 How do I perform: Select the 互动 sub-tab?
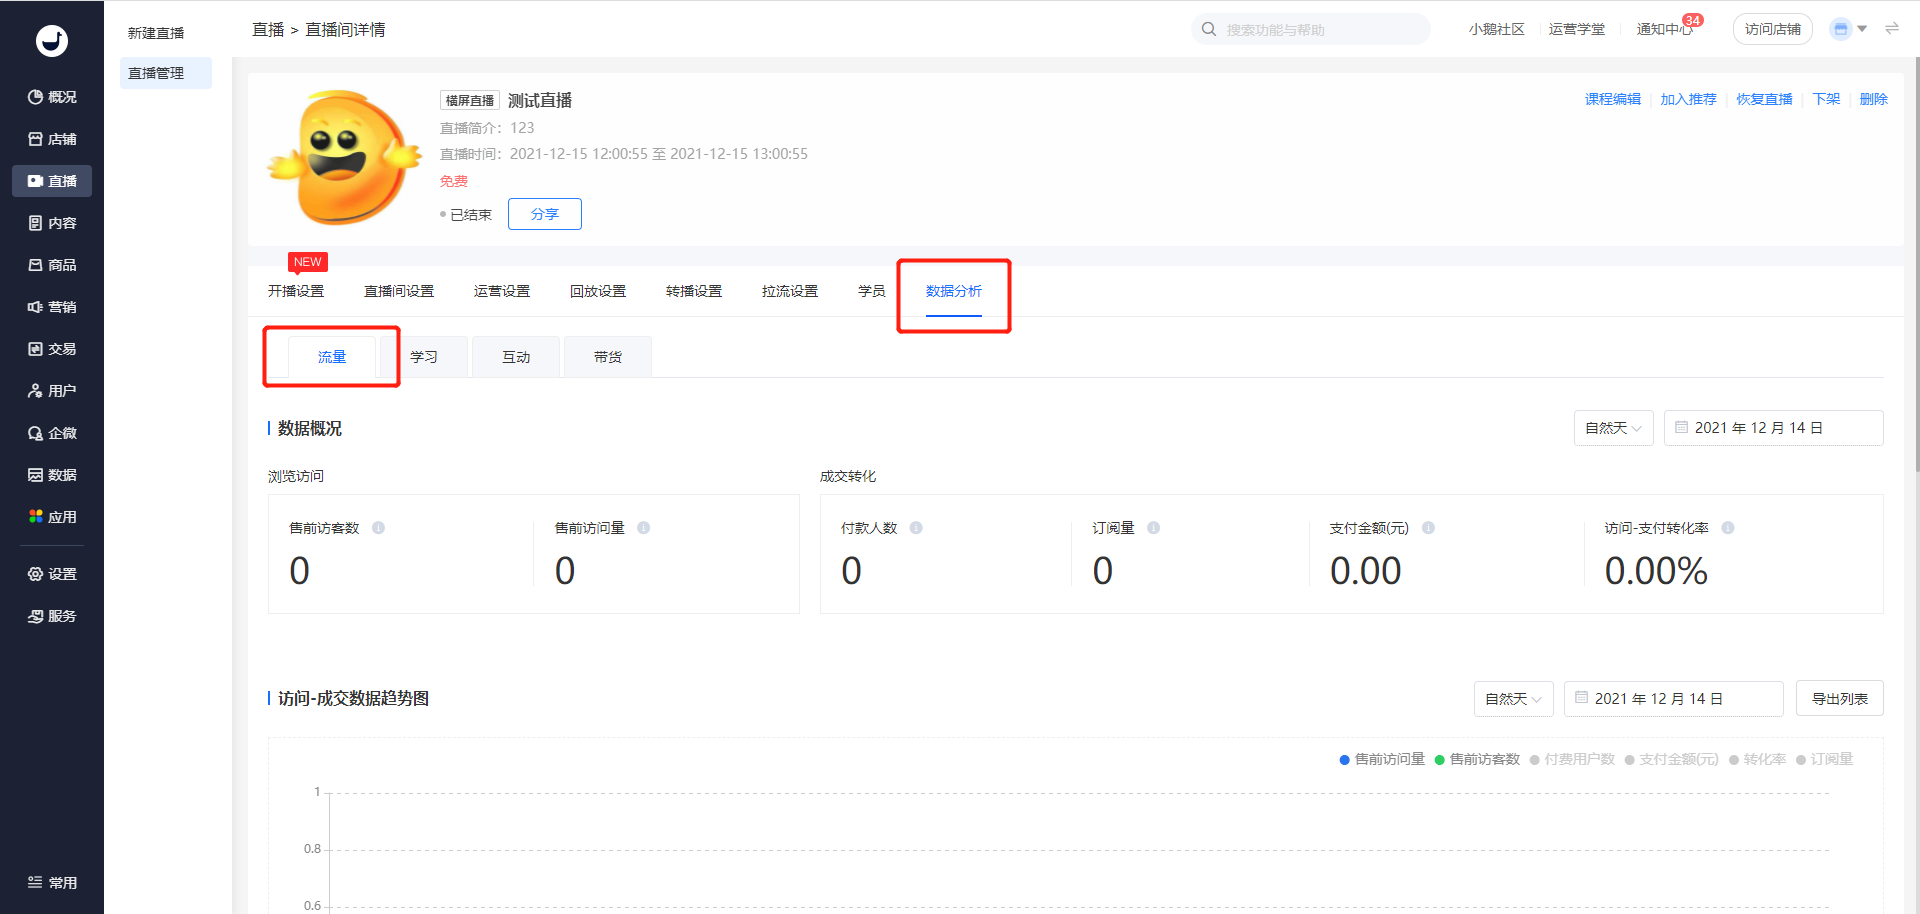click(x=516, y=357)
